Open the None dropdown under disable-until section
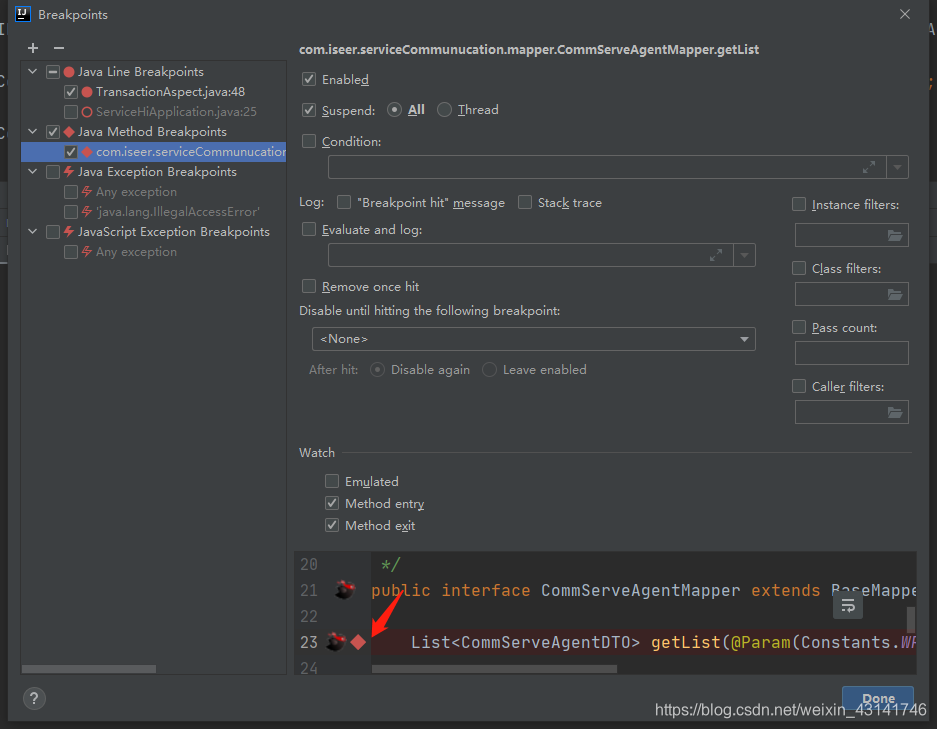This screenshot has height=729, width=937. pyautogui.click(x=744, y=340)
